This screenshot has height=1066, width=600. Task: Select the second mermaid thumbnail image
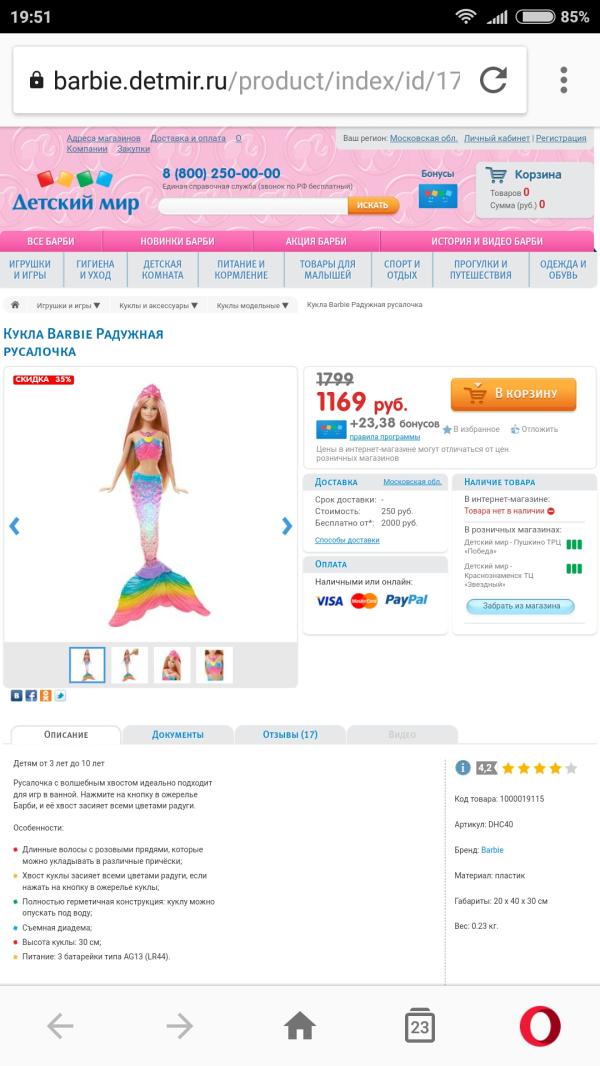coord(129,664)
